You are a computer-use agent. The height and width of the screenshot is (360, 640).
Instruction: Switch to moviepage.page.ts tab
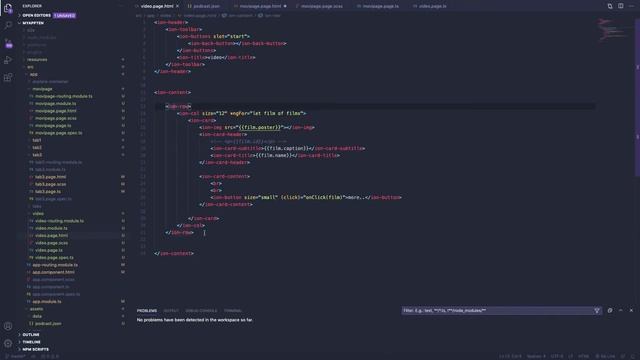point(380,6)
